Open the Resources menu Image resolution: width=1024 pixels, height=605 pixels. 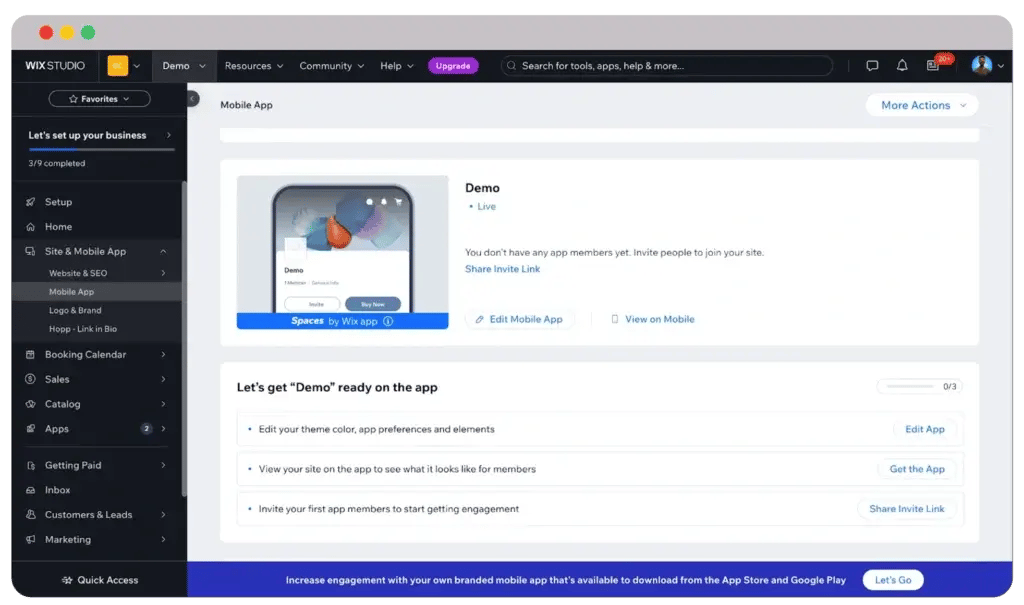[253, 66]
